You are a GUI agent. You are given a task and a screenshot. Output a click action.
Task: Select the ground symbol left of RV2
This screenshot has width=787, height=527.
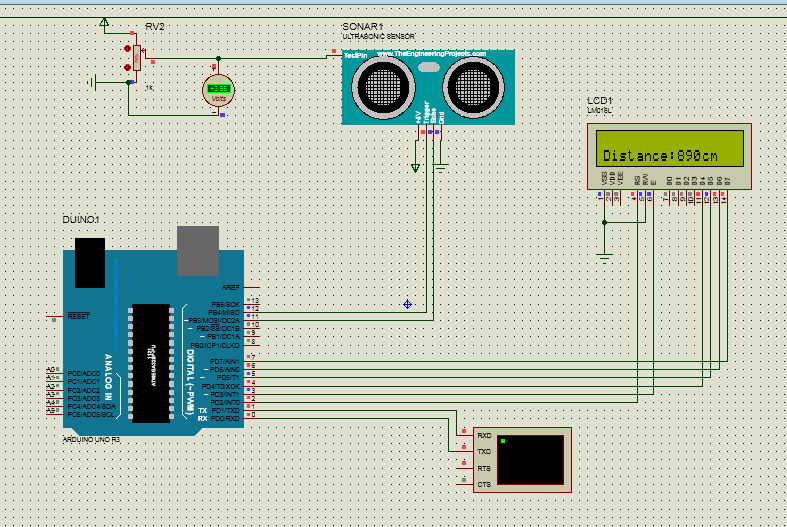pyautogui.click(x=92, y=82)
